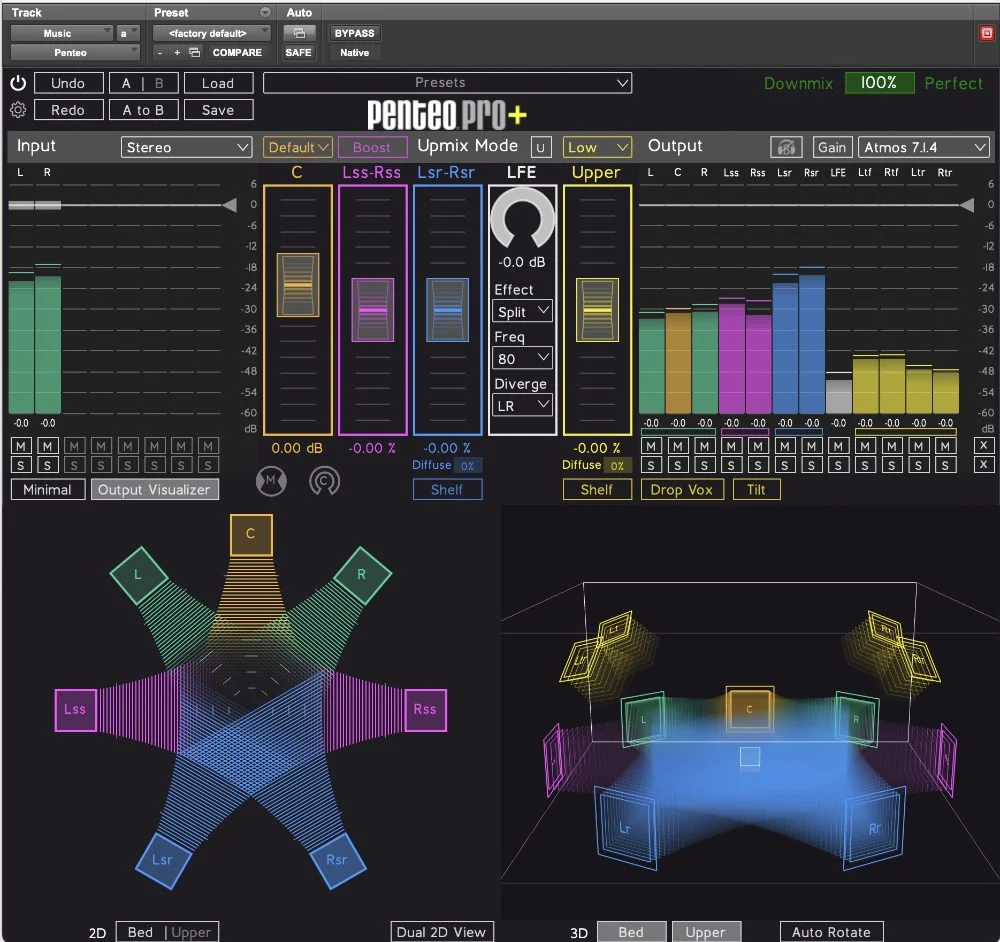Toggle the BYPASS button

[x=355, y=33]
